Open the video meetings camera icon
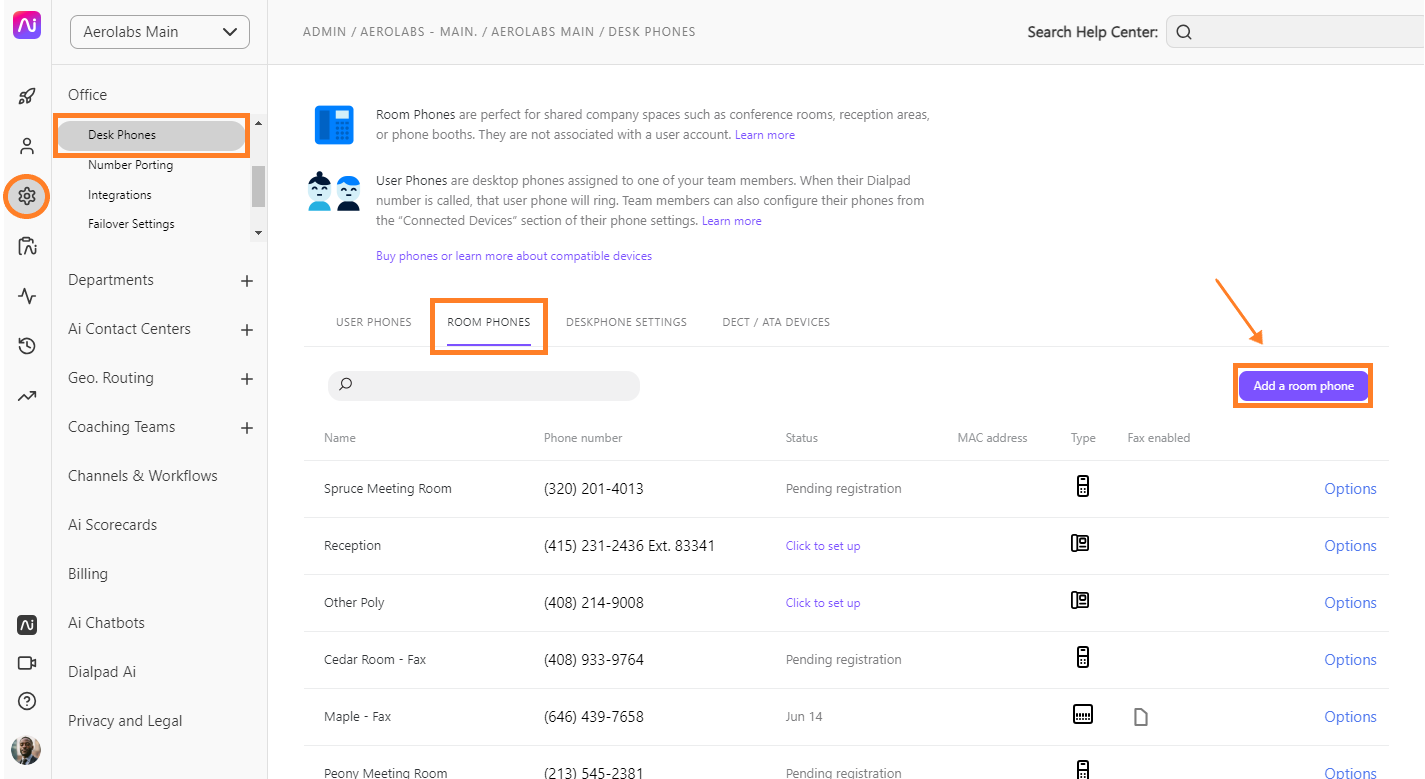 click(27, 663)
